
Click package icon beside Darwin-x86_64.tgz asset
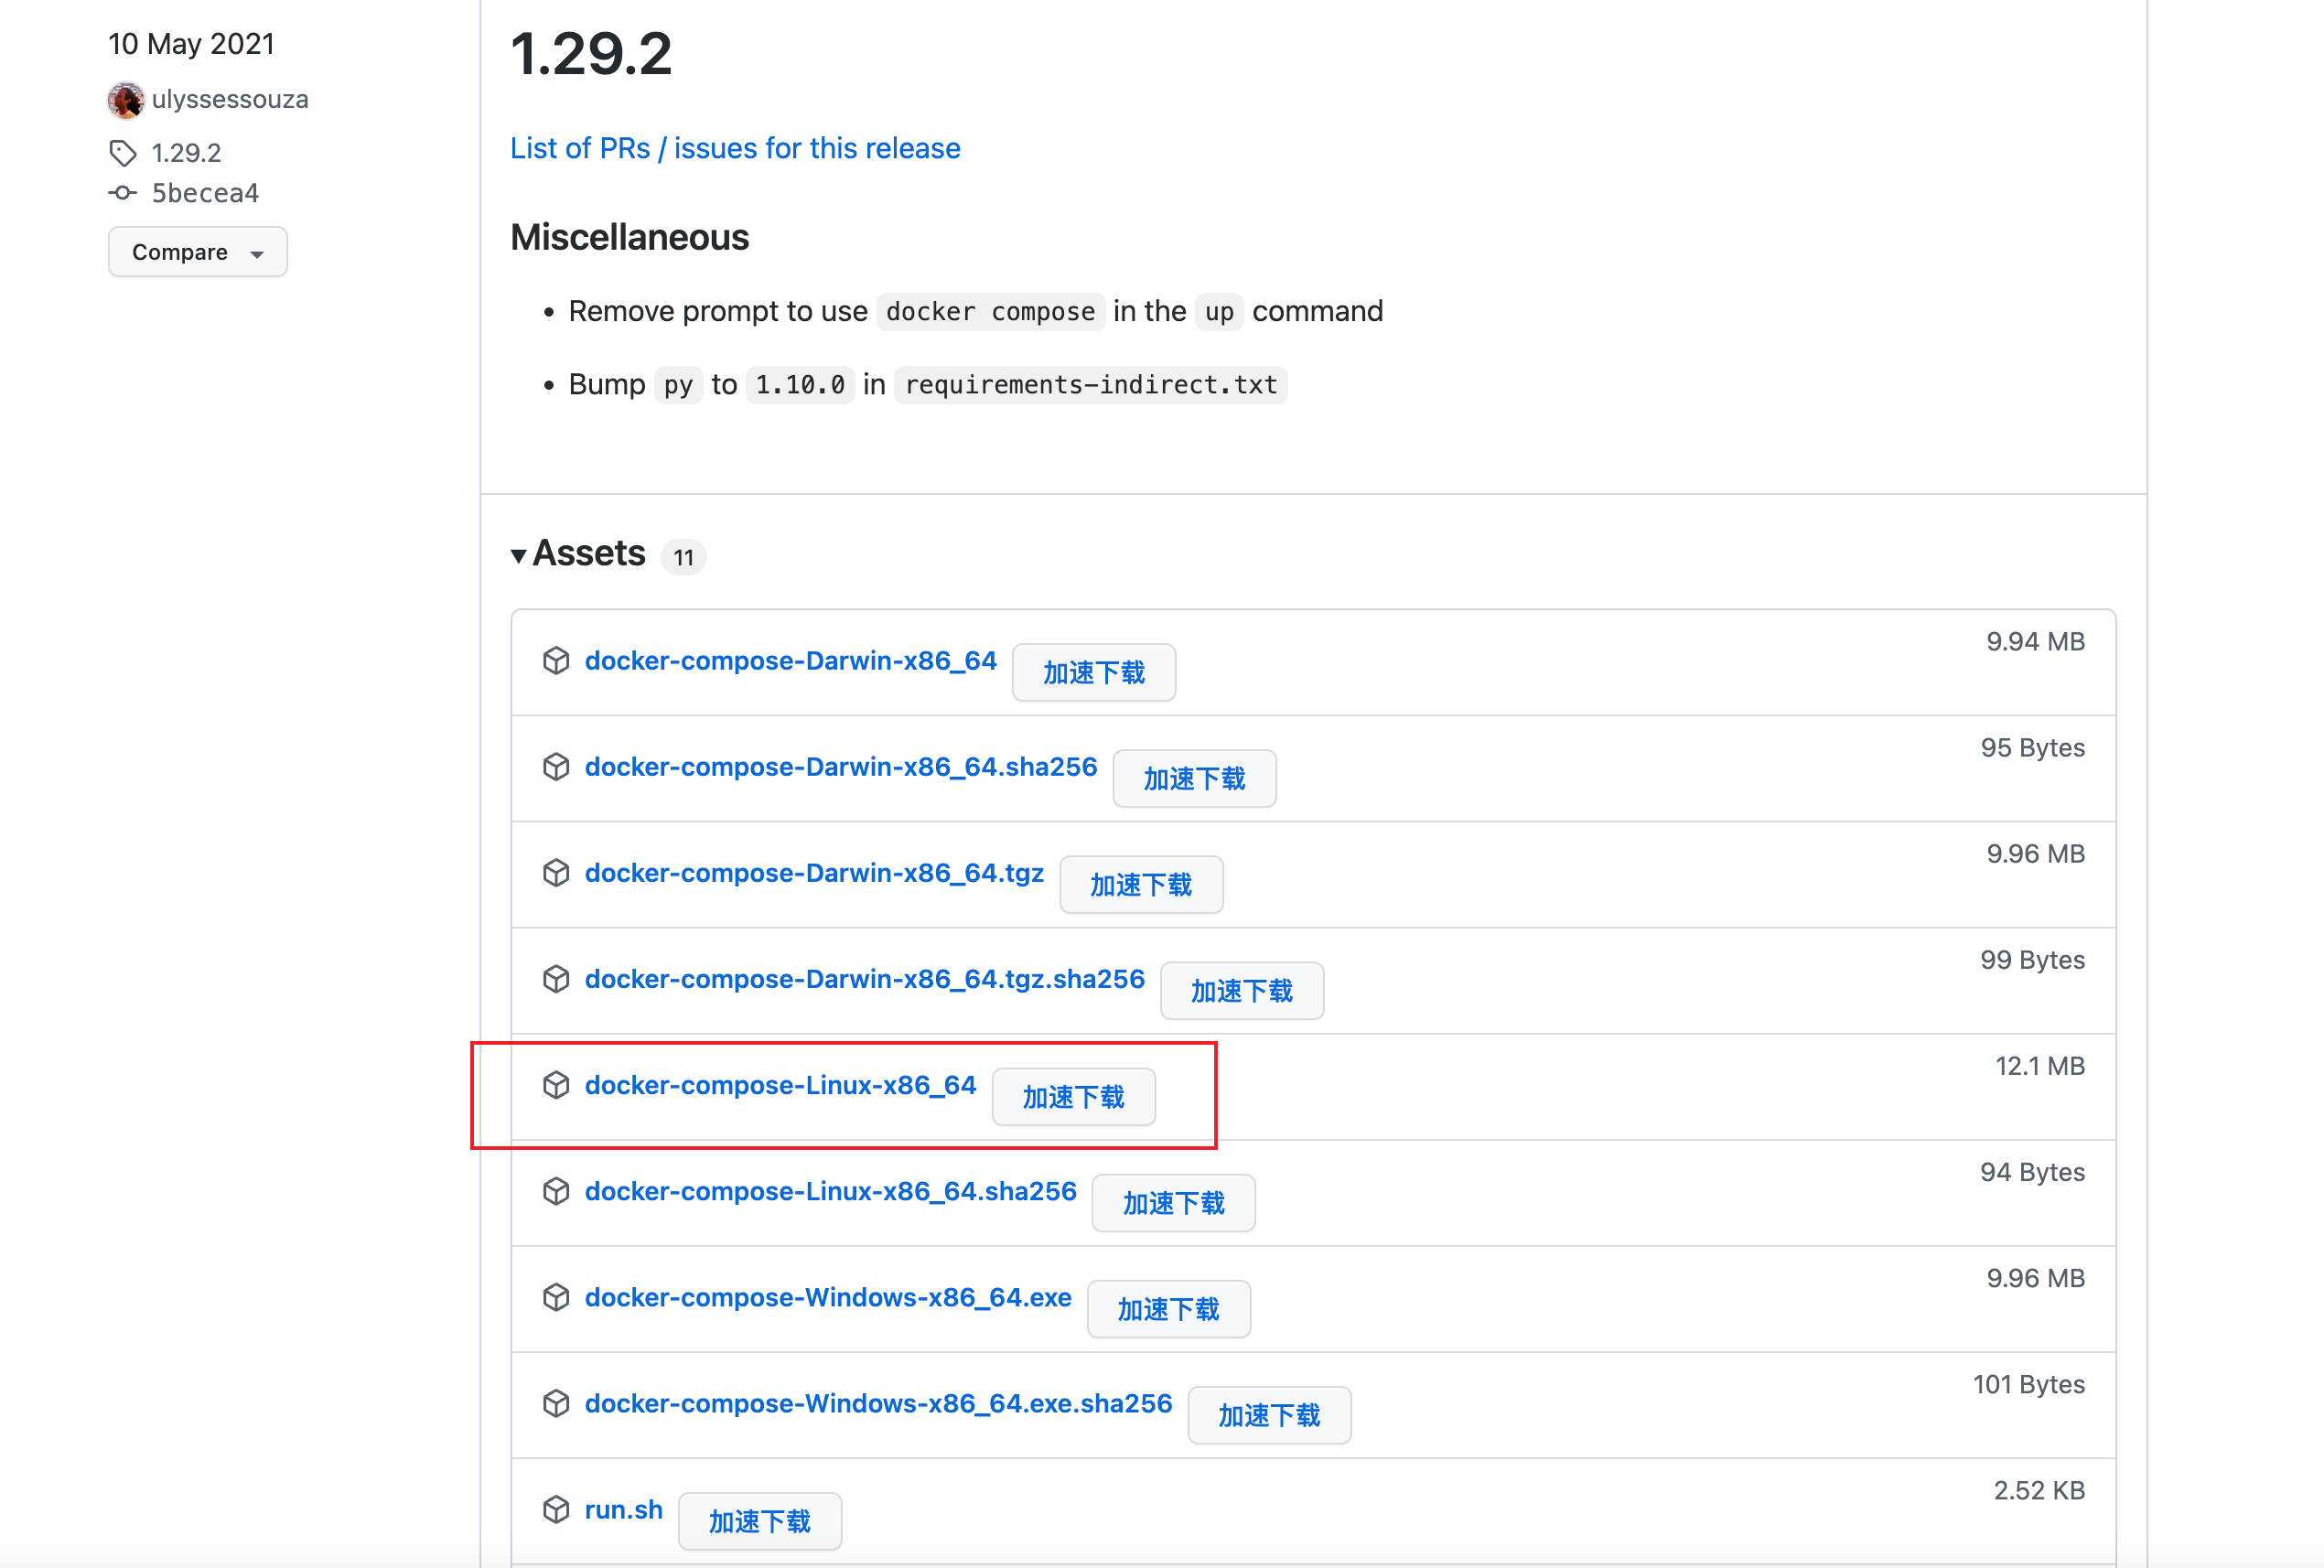point(556,873)
